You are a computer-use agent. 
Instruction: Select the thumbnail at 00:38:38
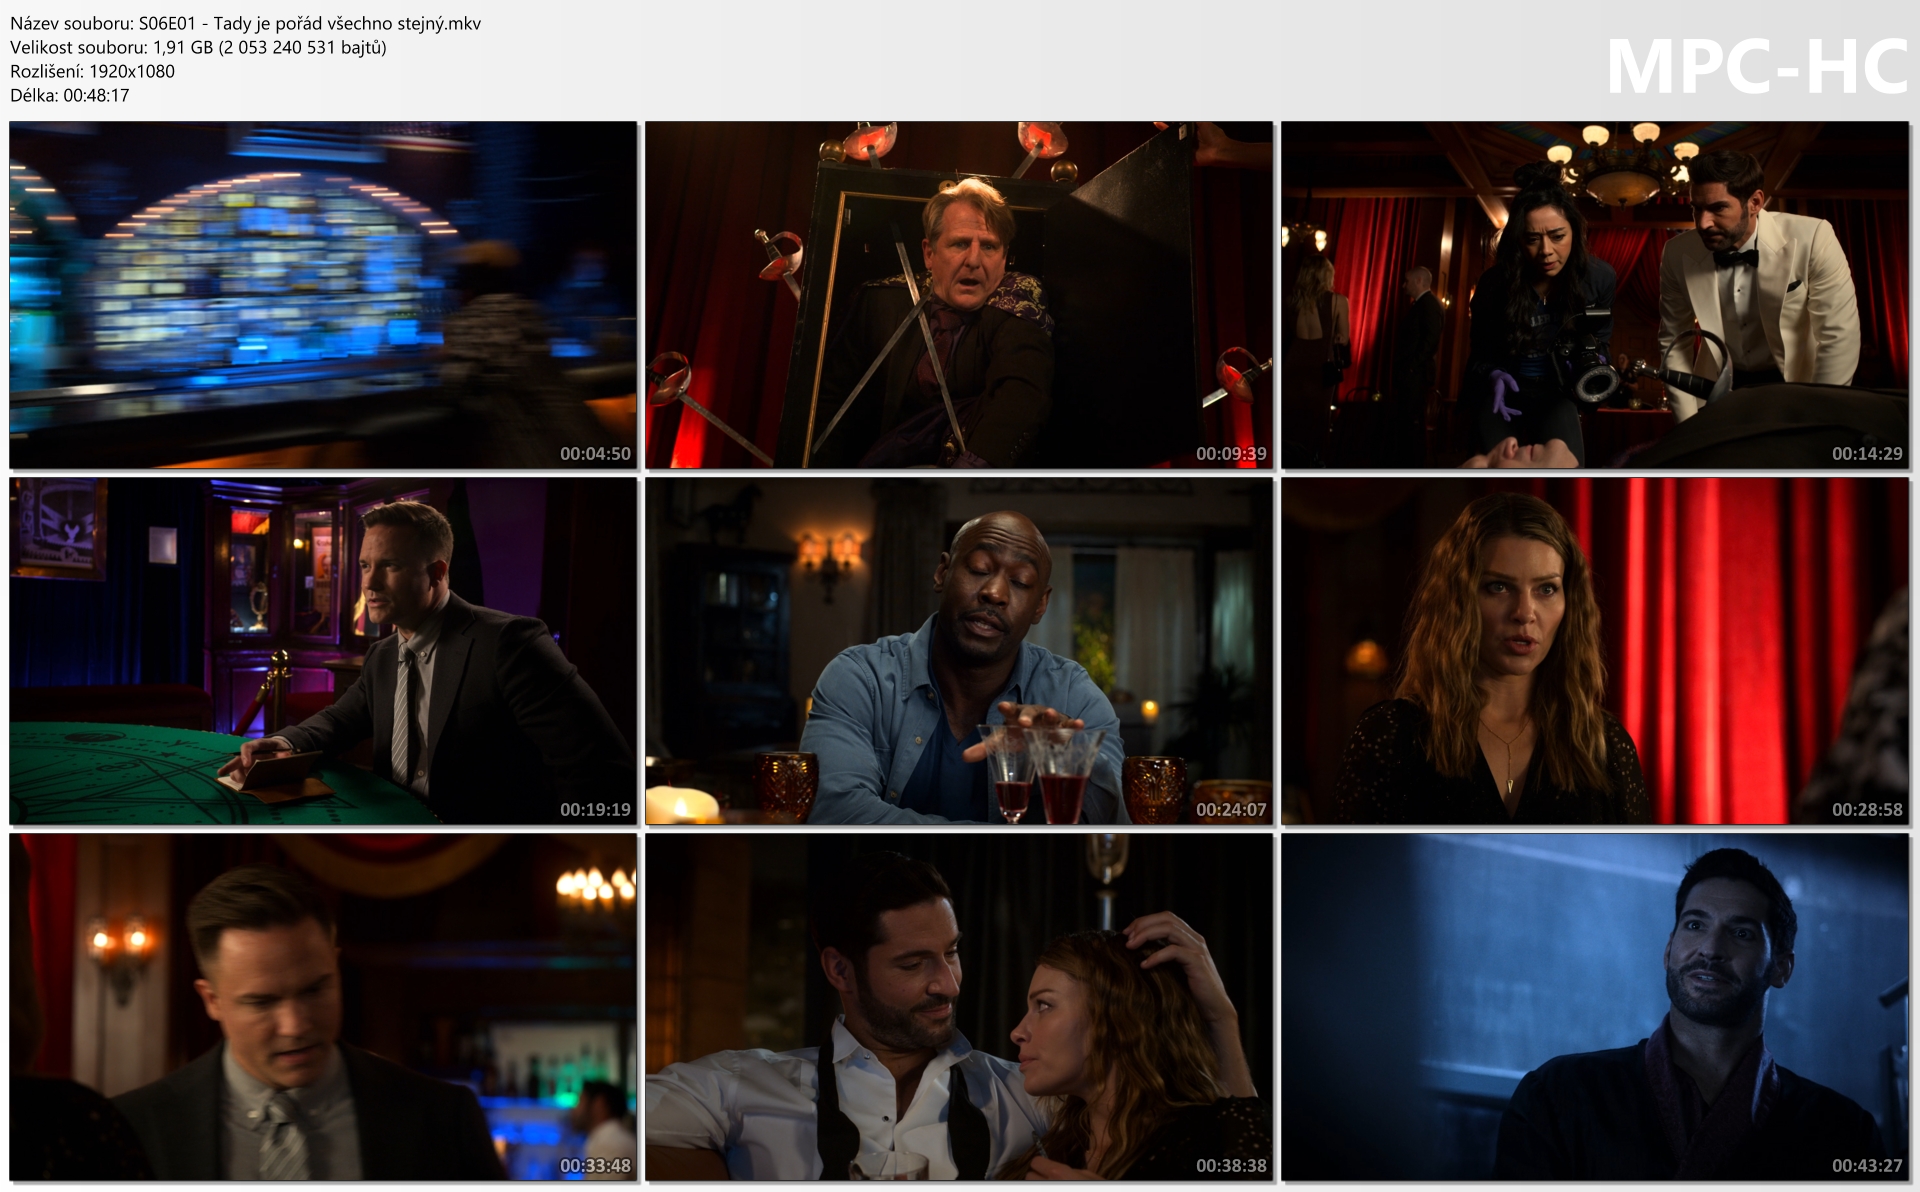pyautogui.click(x=959, y=1007)
